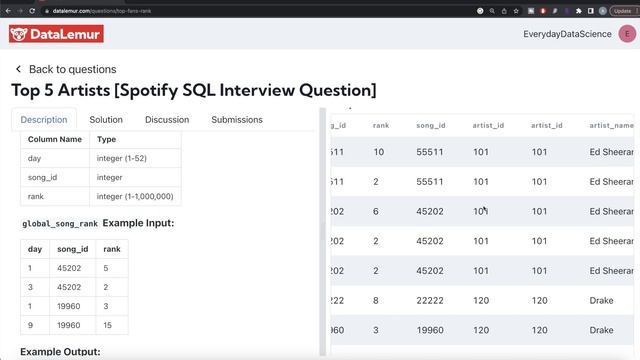640x360 pixels.
Task: Go back with the browser back arrow
Action: (8, 11)
